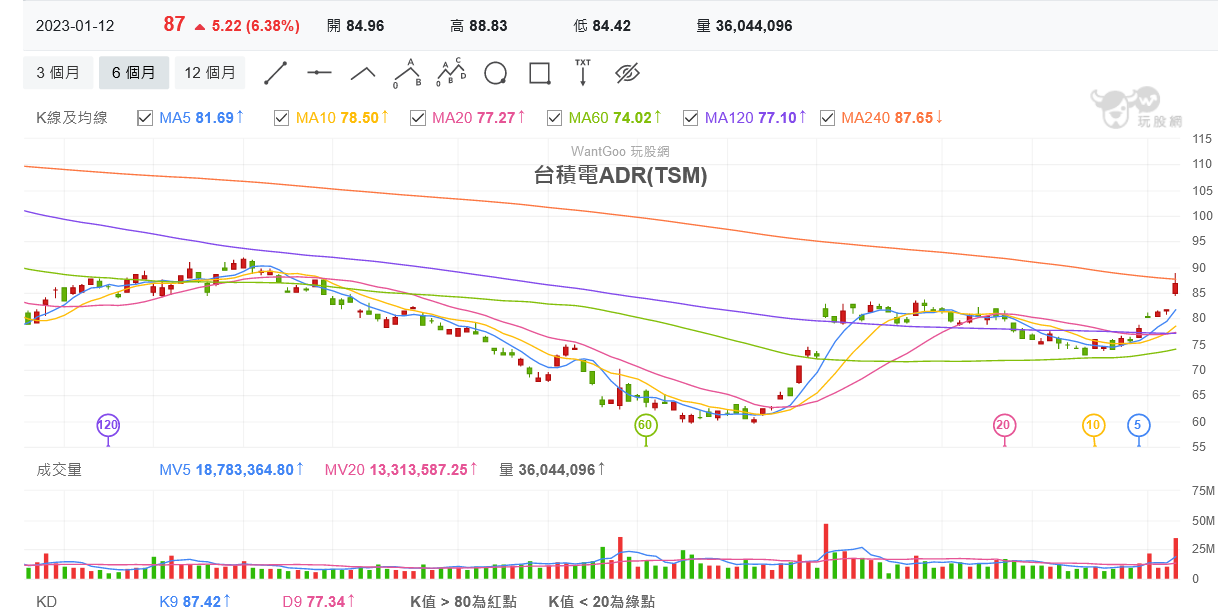Click the MA240 87.65 value label
This screenshot has width=1218, height=615.
point(893,118)
